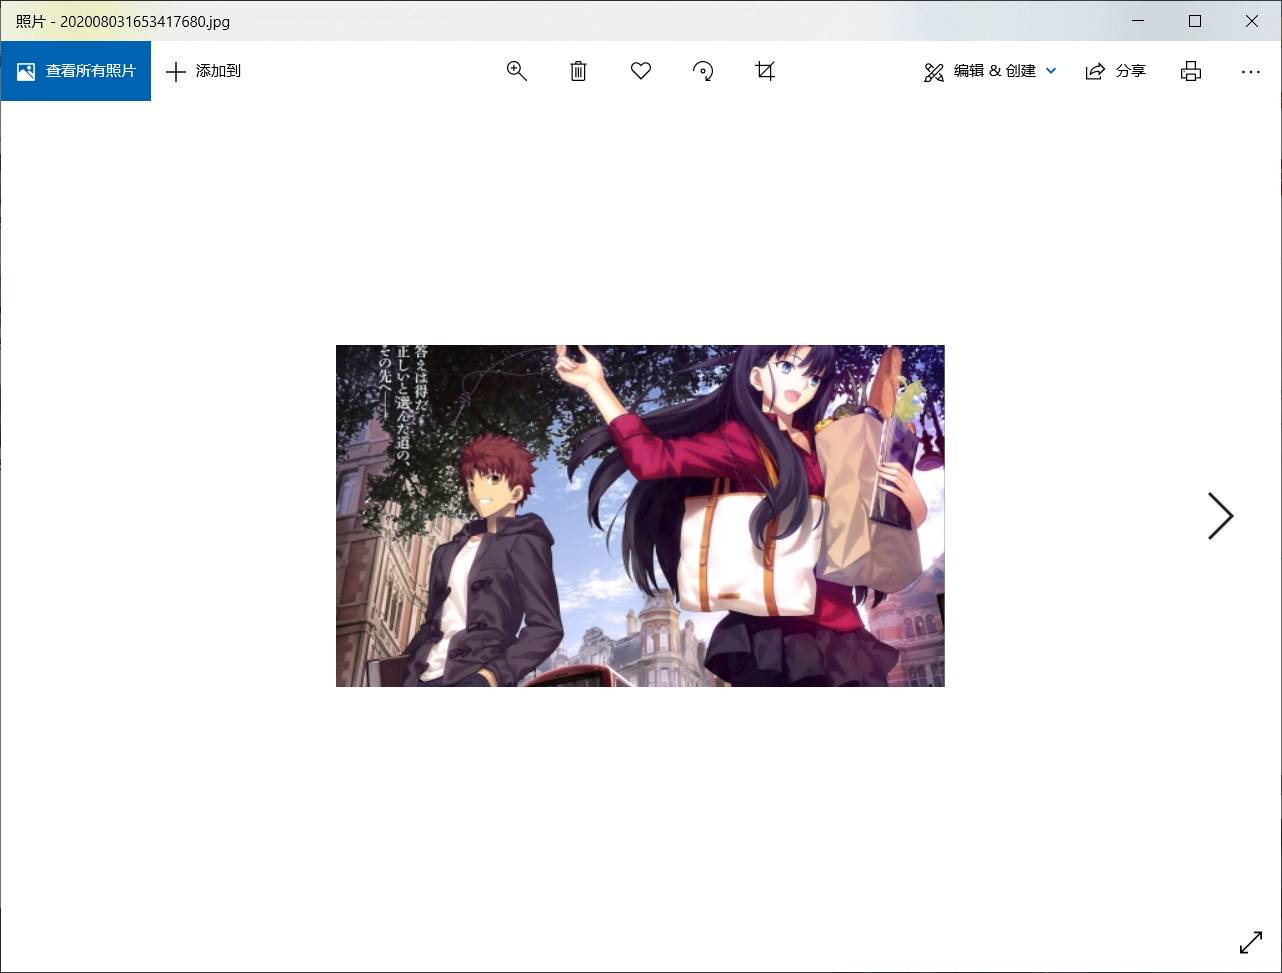Enter fullscreen with the diagonal arrows icon
This screenshot has width=1282, height=973.
tap(1251, 942)
